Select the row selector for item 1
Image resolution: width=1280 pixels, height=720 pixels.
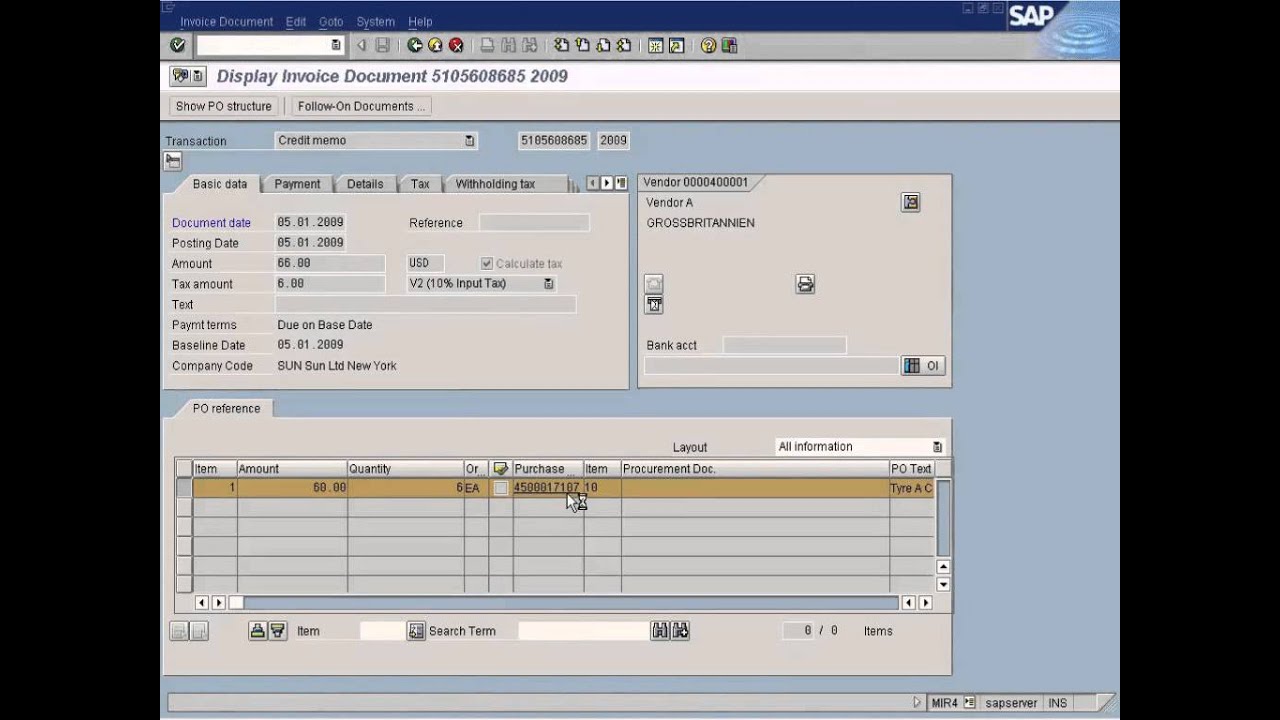pyautogui.click(x=184, y=488)
